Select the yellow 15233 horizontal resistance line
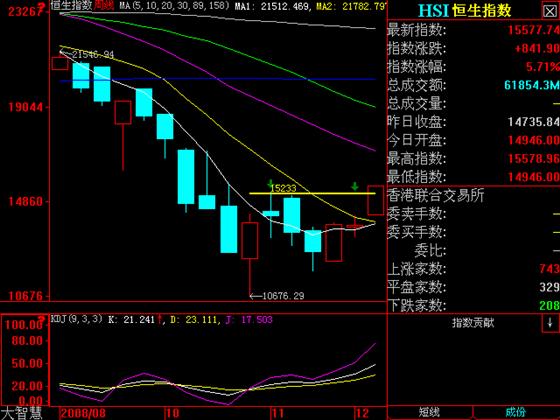Screen dimensions: 560x420 (x=312, y=193)
